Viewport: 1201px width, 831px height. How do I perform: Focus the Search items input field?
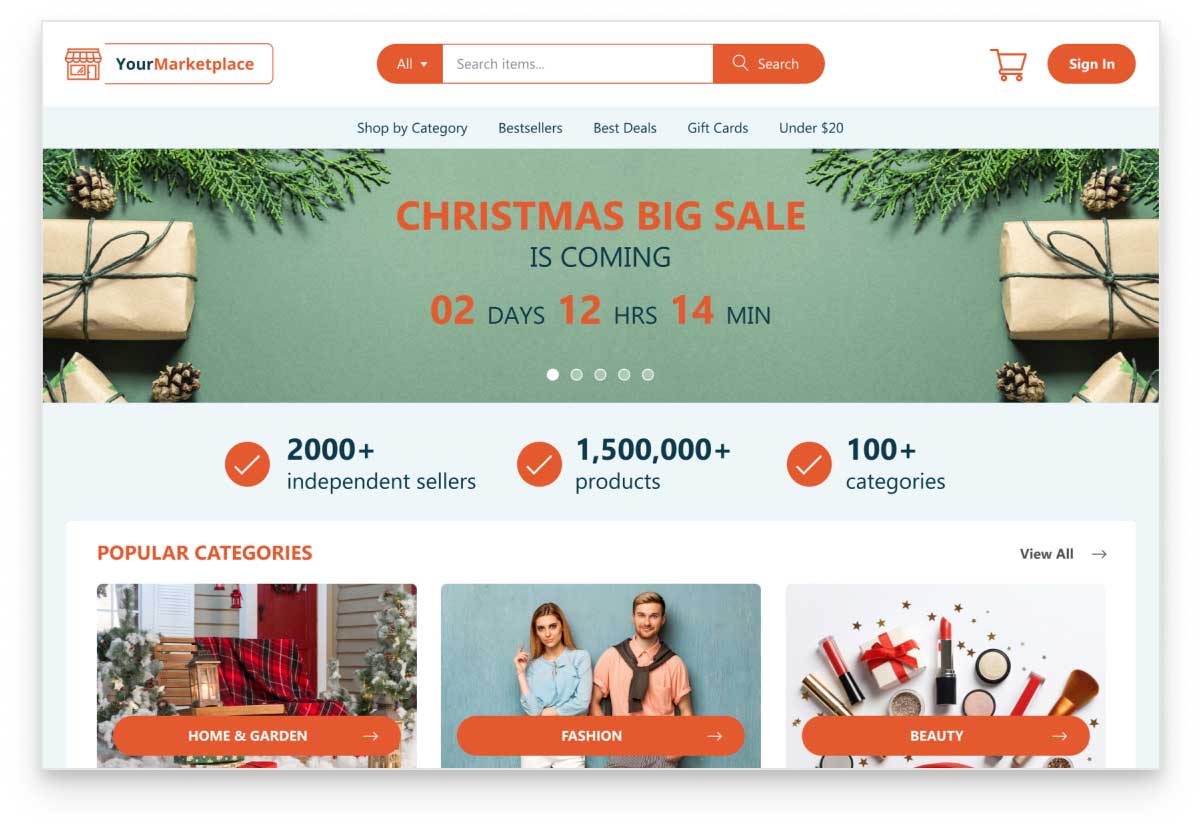coord(578,64)
